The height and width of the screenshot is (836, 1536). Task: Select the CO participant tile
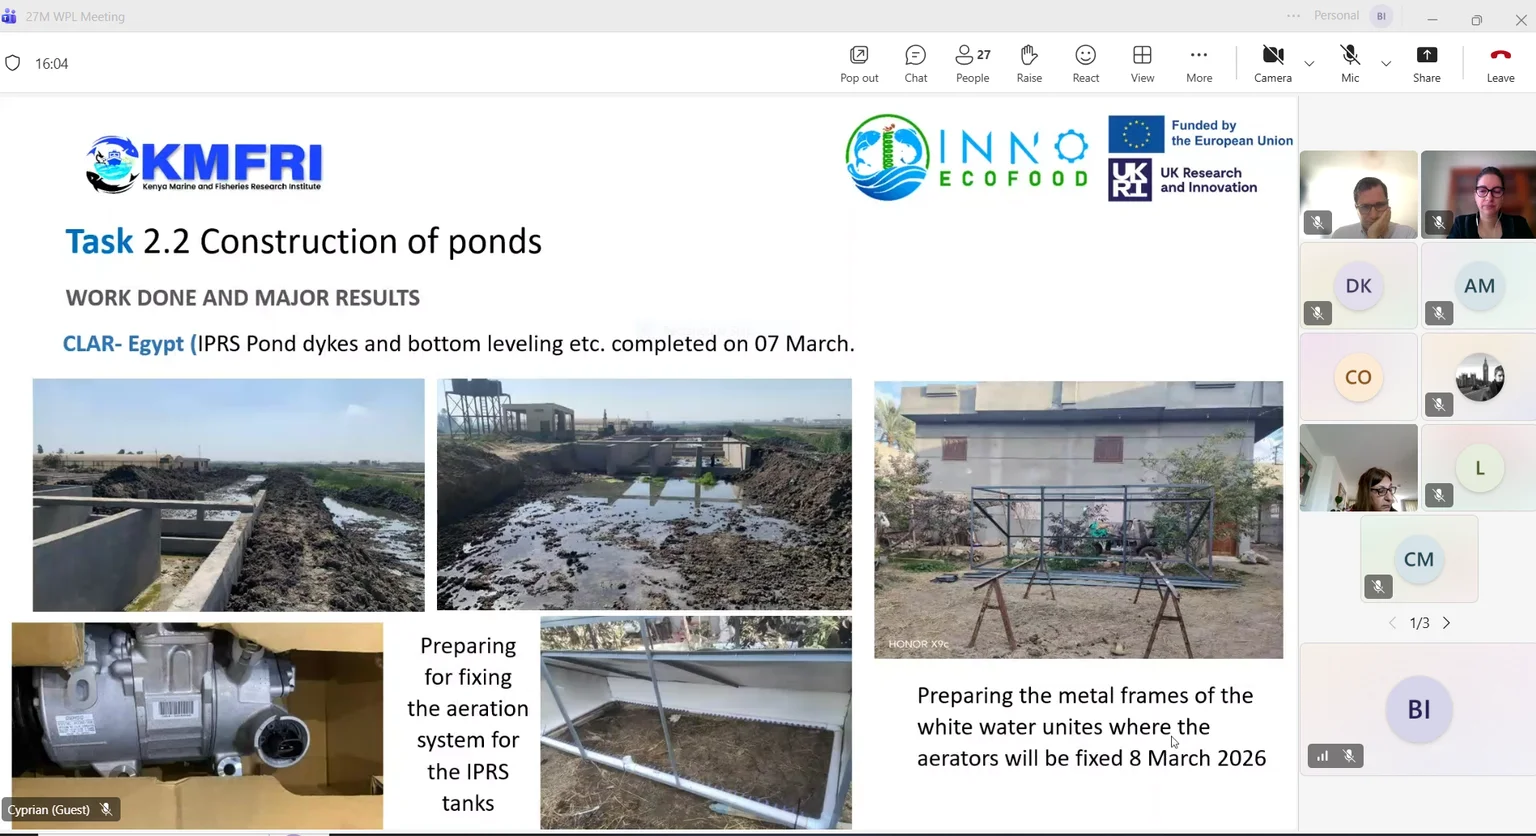point(1358,376)
